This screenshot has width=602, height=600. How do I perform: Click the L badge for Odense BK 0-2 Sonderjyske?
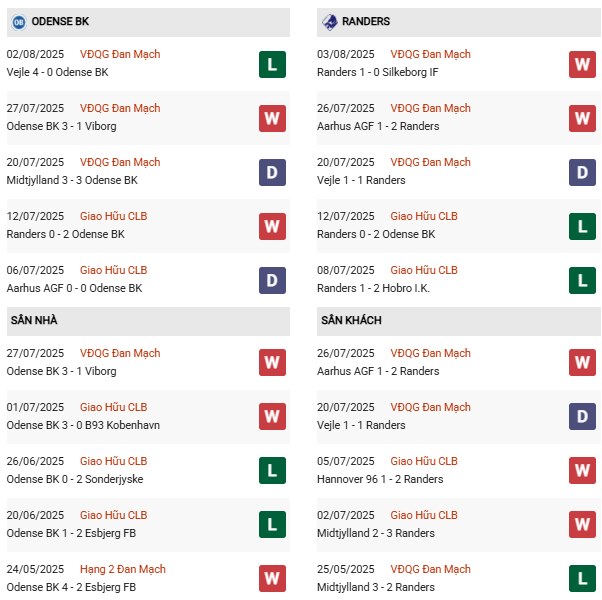click(272, 471)
